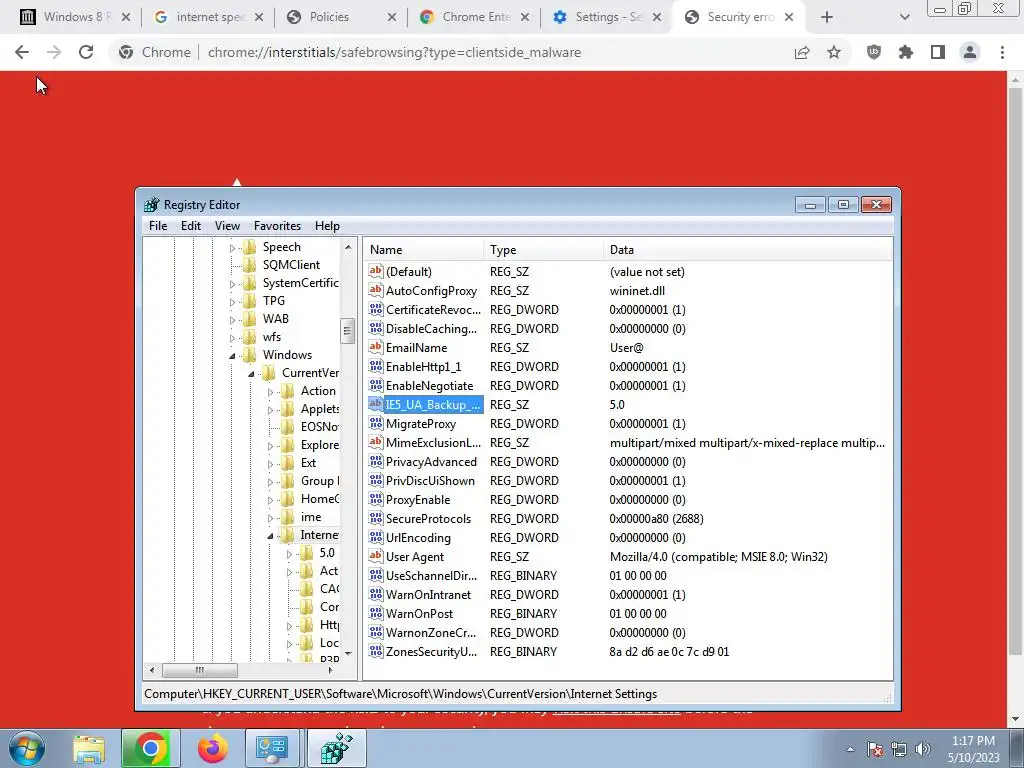Collapse the CurrentVersion key

pos(251,374)
